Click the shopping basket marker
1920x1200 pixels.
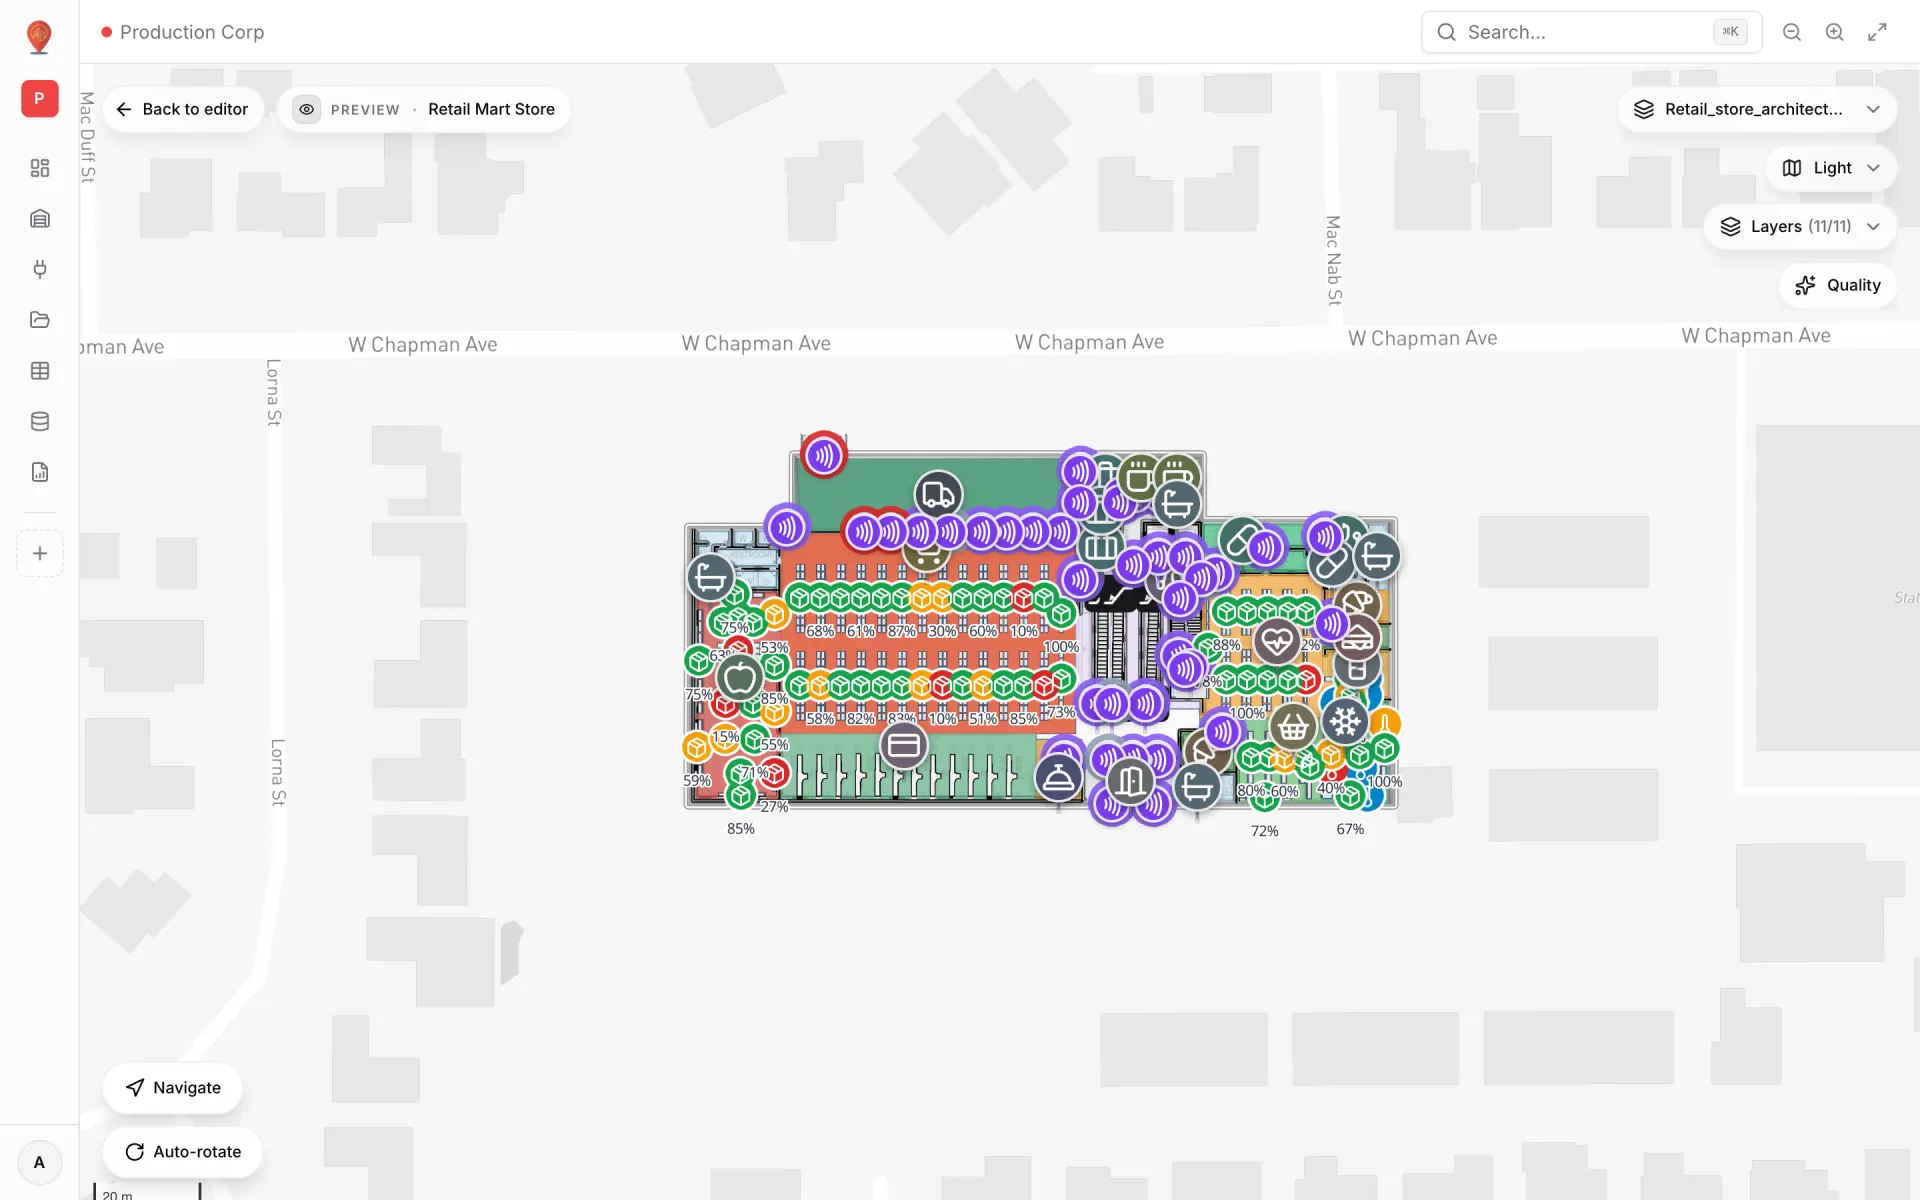pos(1293,727)
